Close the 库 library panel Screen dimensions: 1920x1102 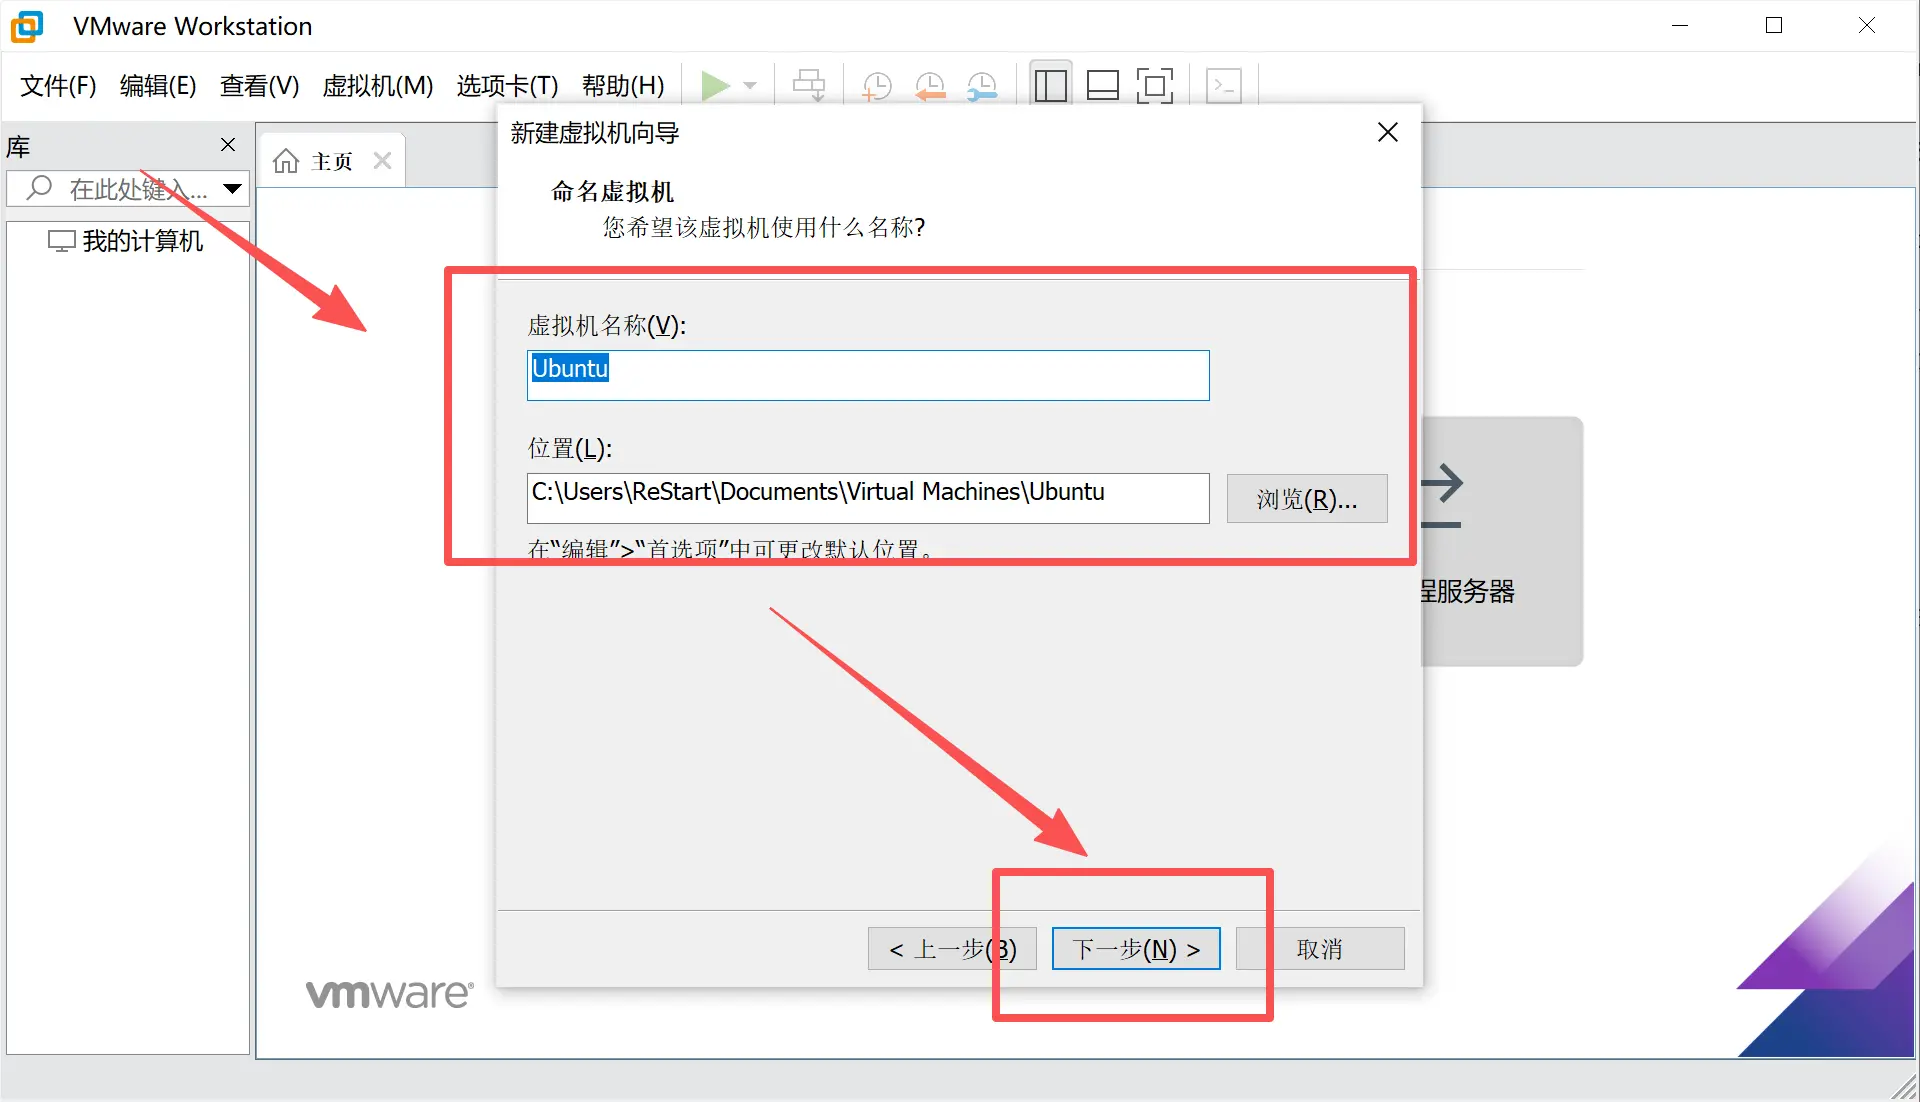tap(228, 145)
